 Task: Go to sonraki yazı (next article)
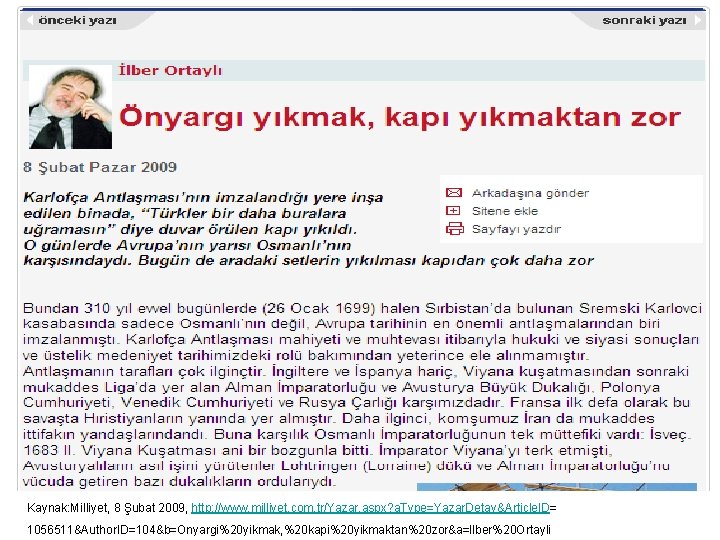pos(644,20)
